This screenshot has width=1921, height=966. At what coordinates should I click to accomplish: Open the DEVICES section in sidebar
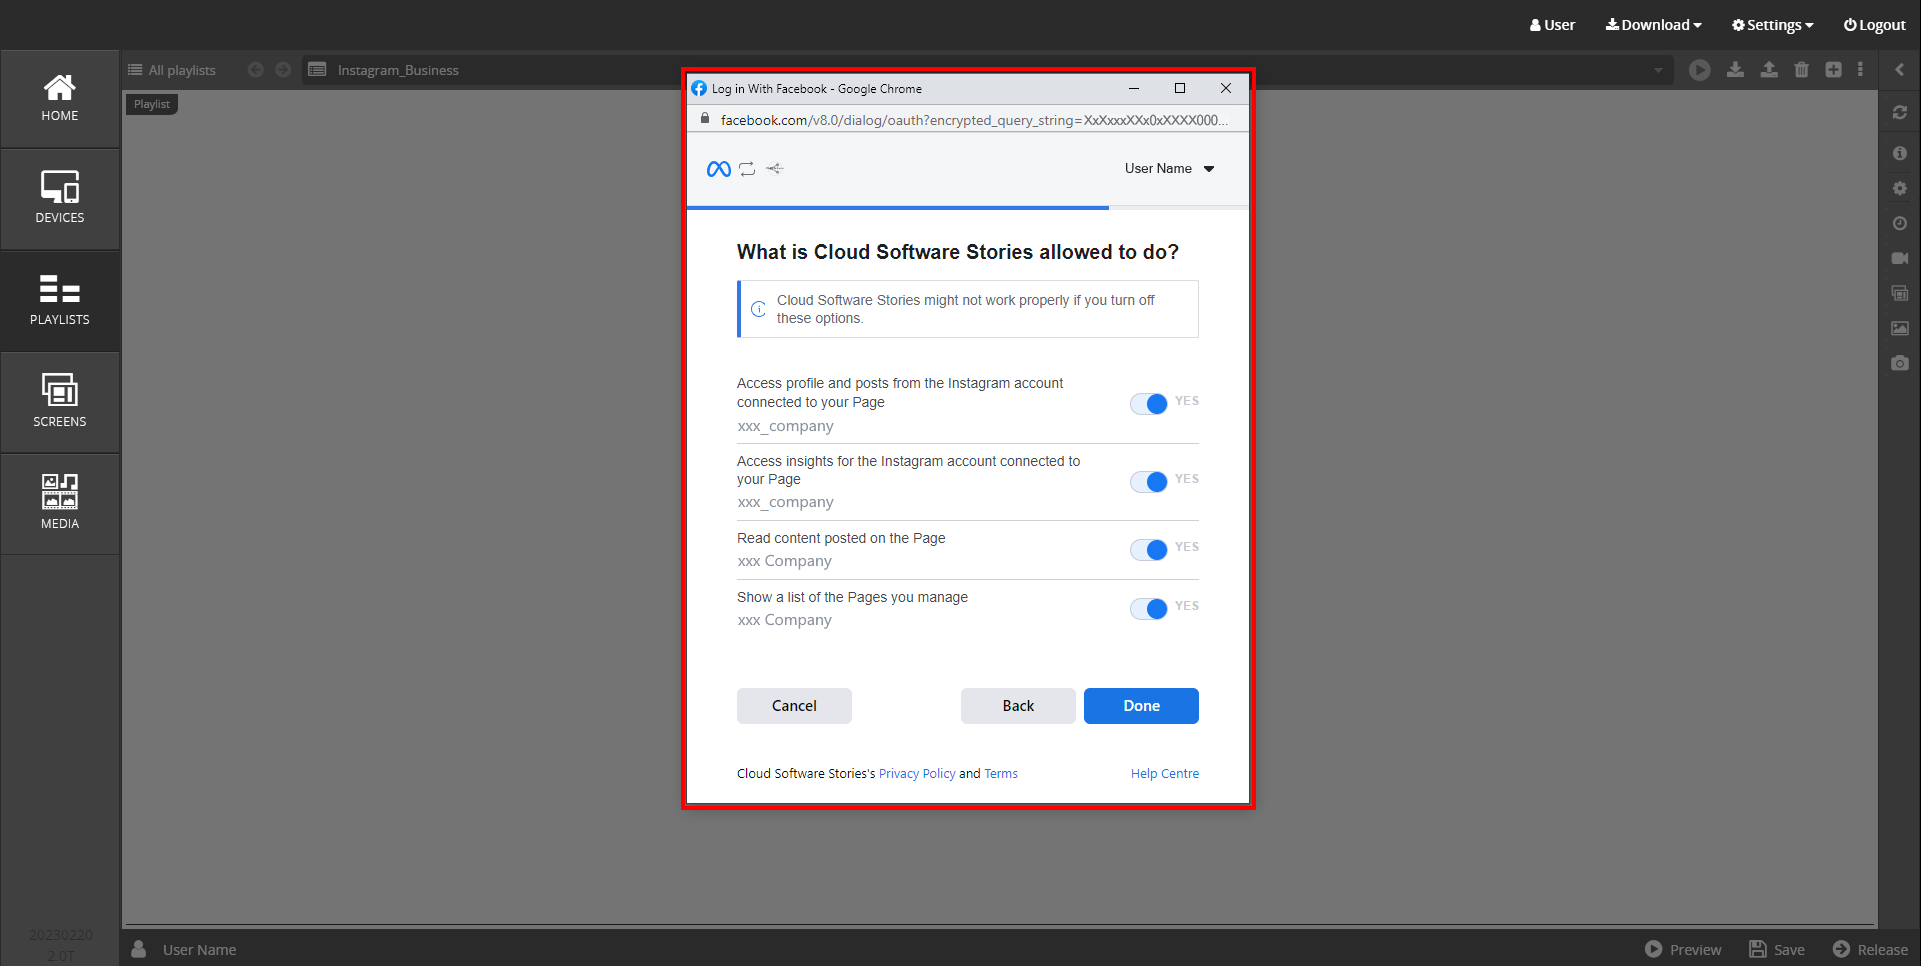(x=60, y=200)
